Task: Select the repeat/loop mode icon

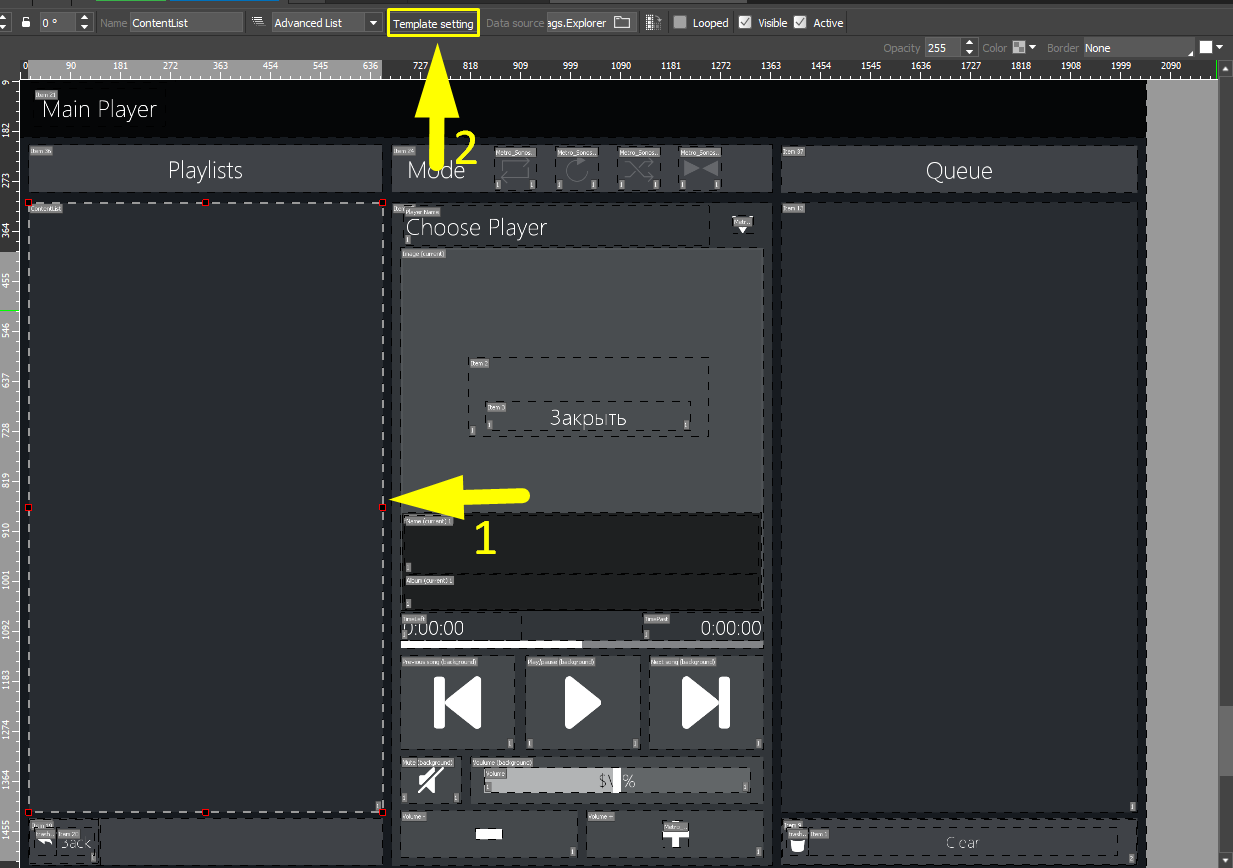Action: point(514,172)
